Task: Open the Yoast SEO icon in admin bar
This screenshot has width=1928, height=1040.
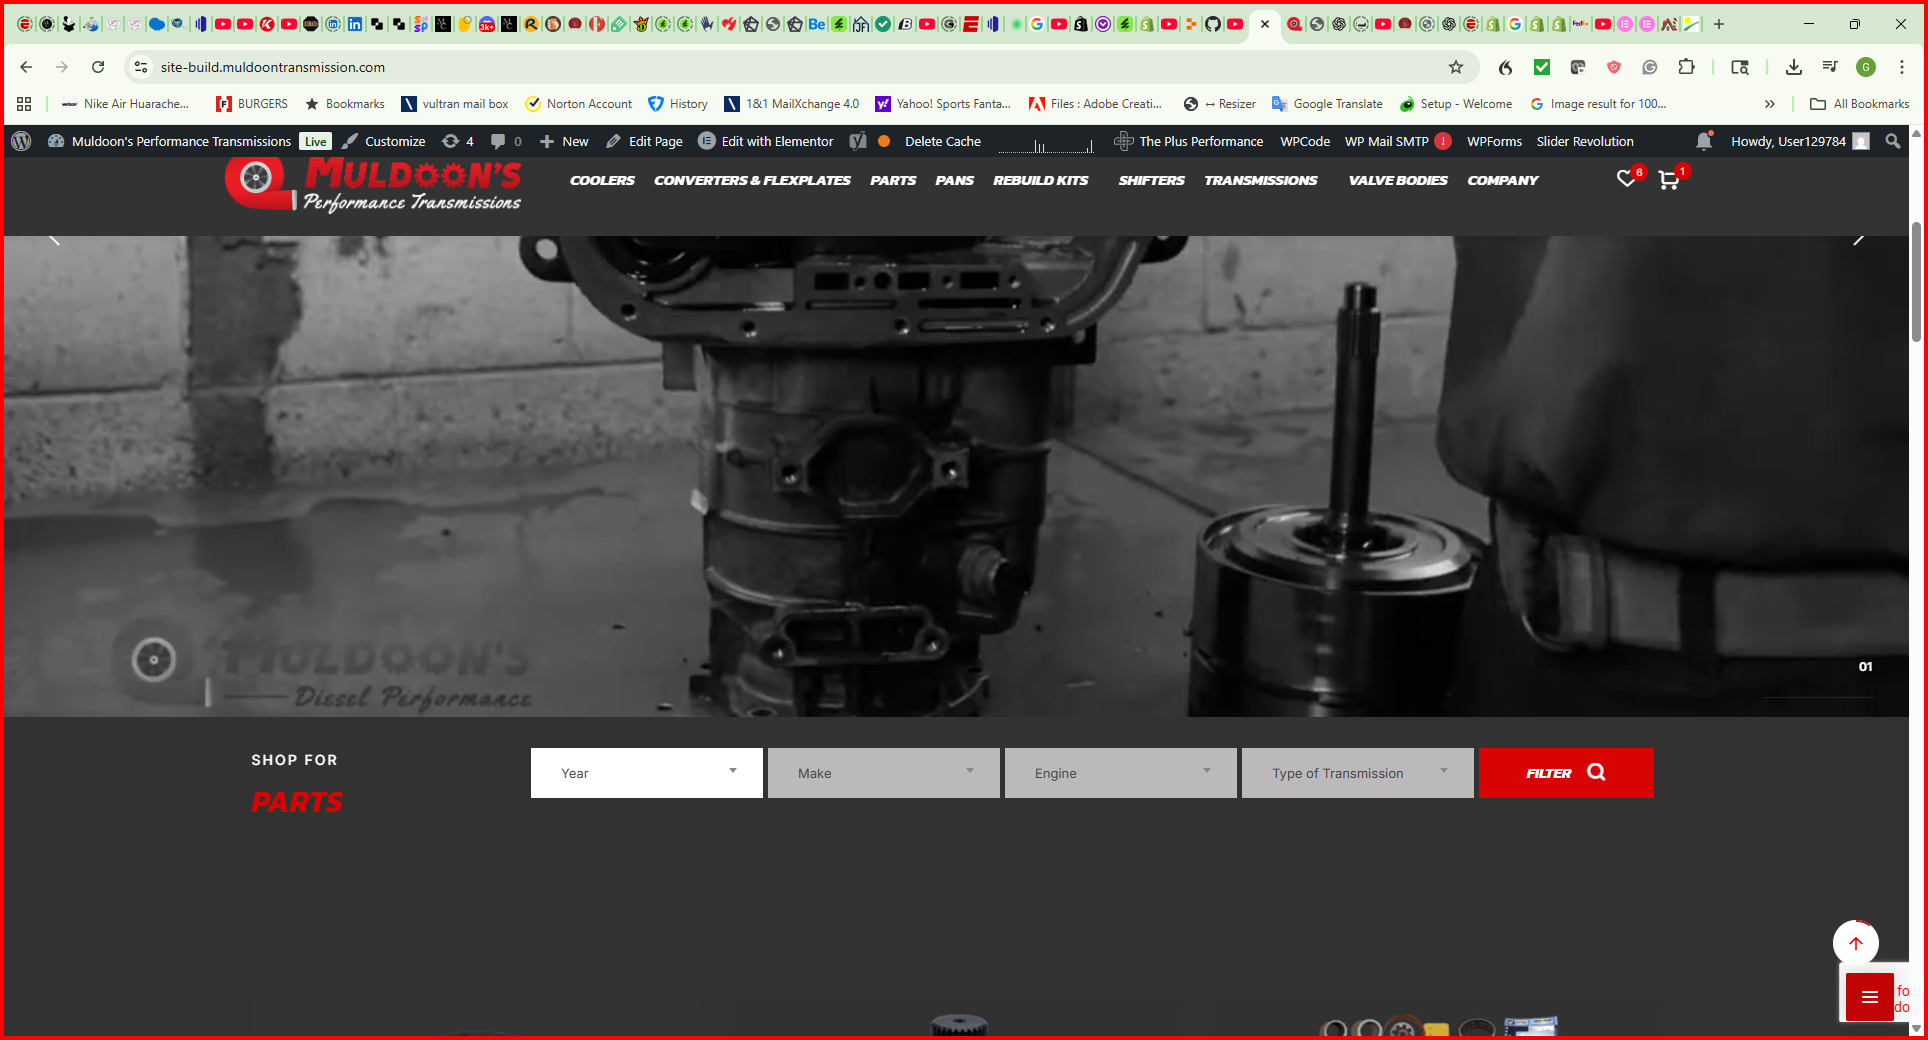Action: click(x=857, y=141)
